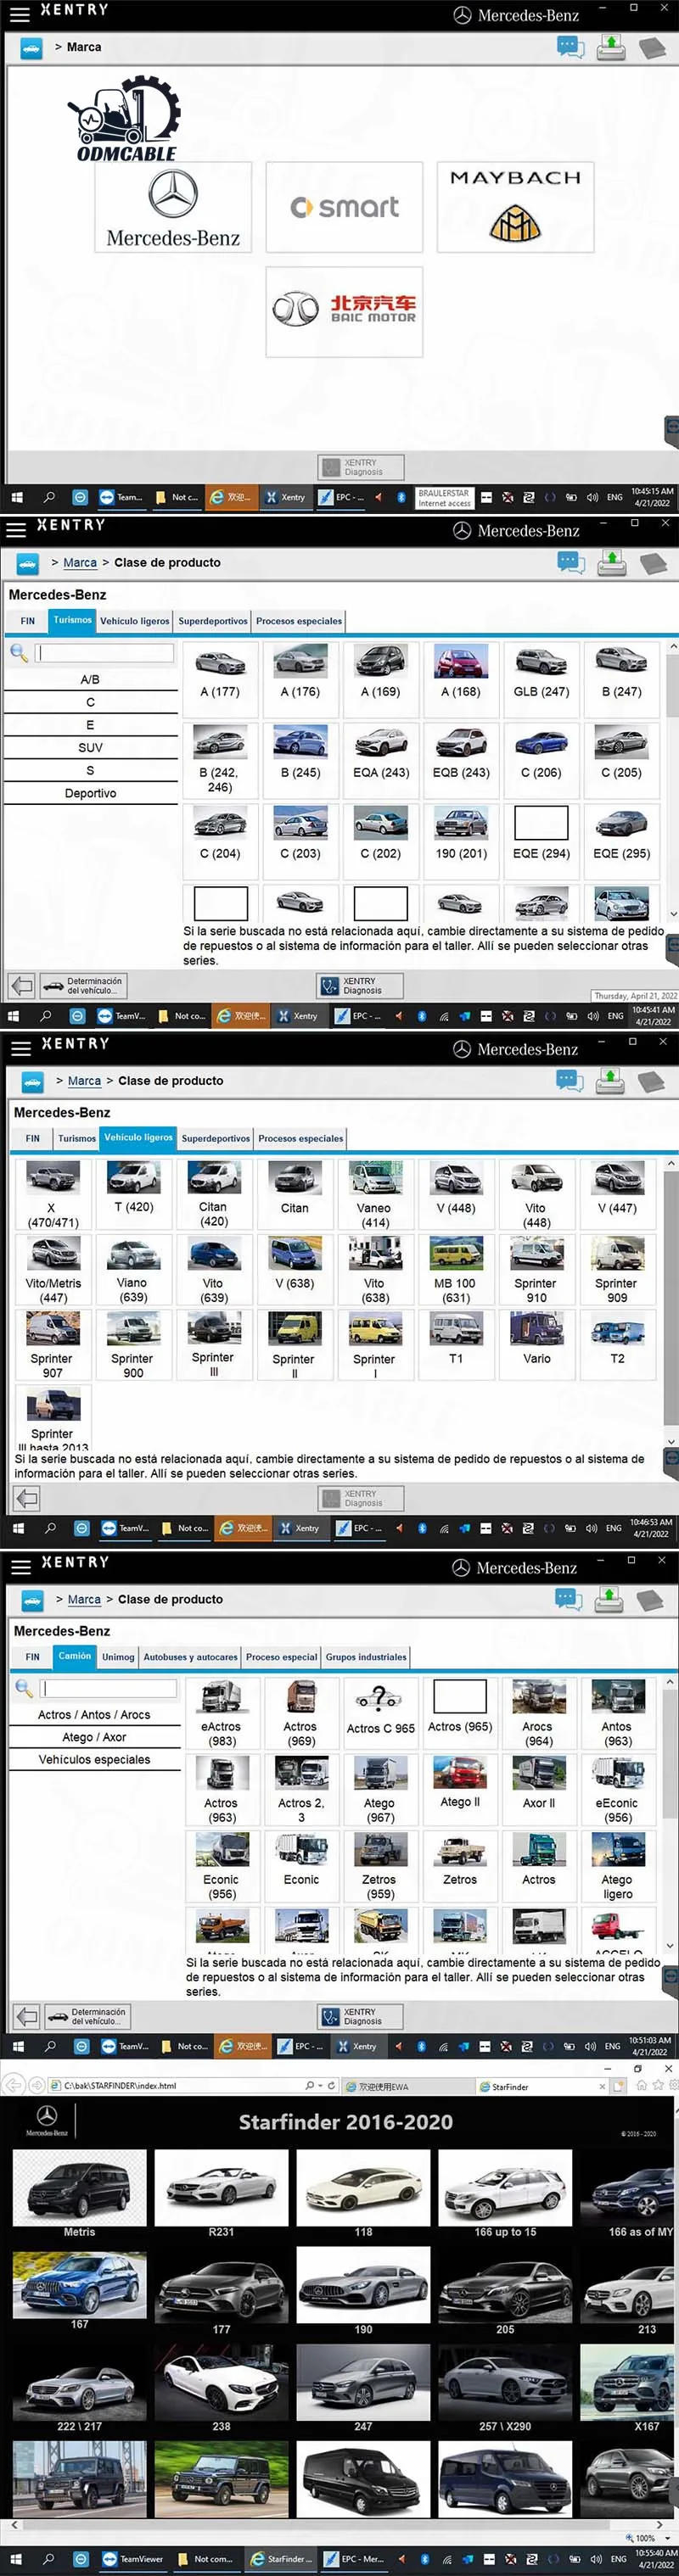Select the MB 100 (631) tile
The height and width of the screenshot is (2576, 679).
455,1270
